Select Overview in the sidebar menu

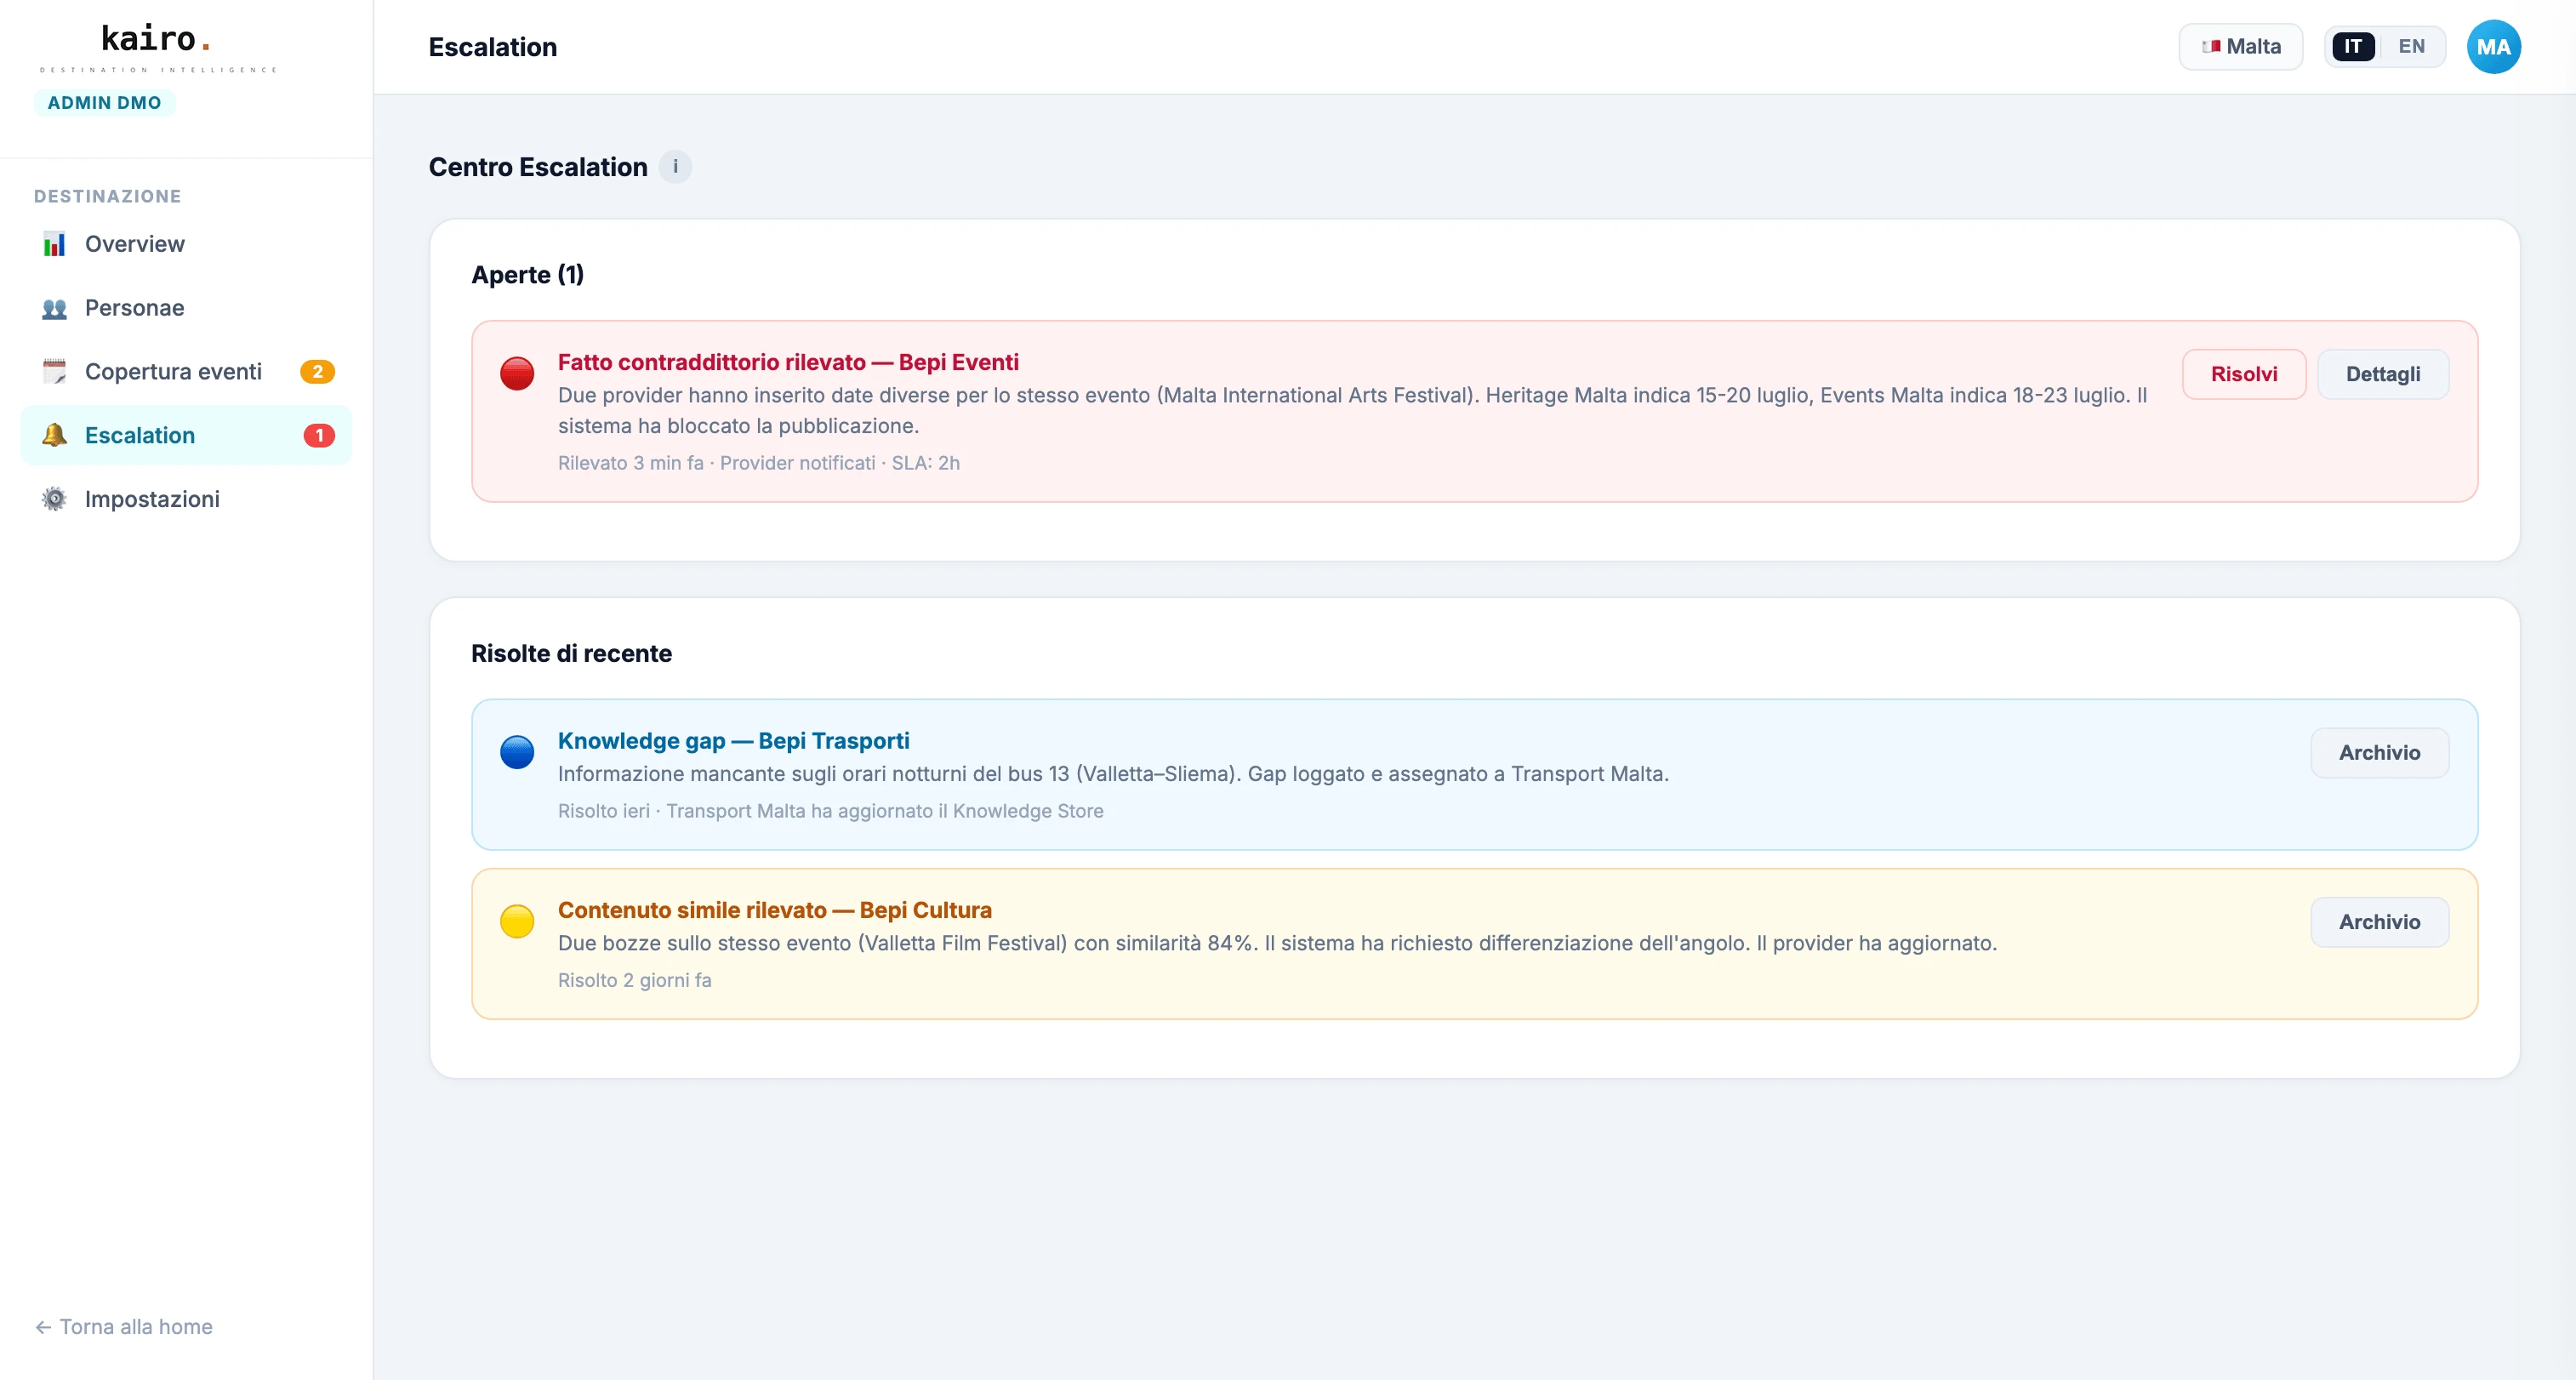click(x=134, y=244)
